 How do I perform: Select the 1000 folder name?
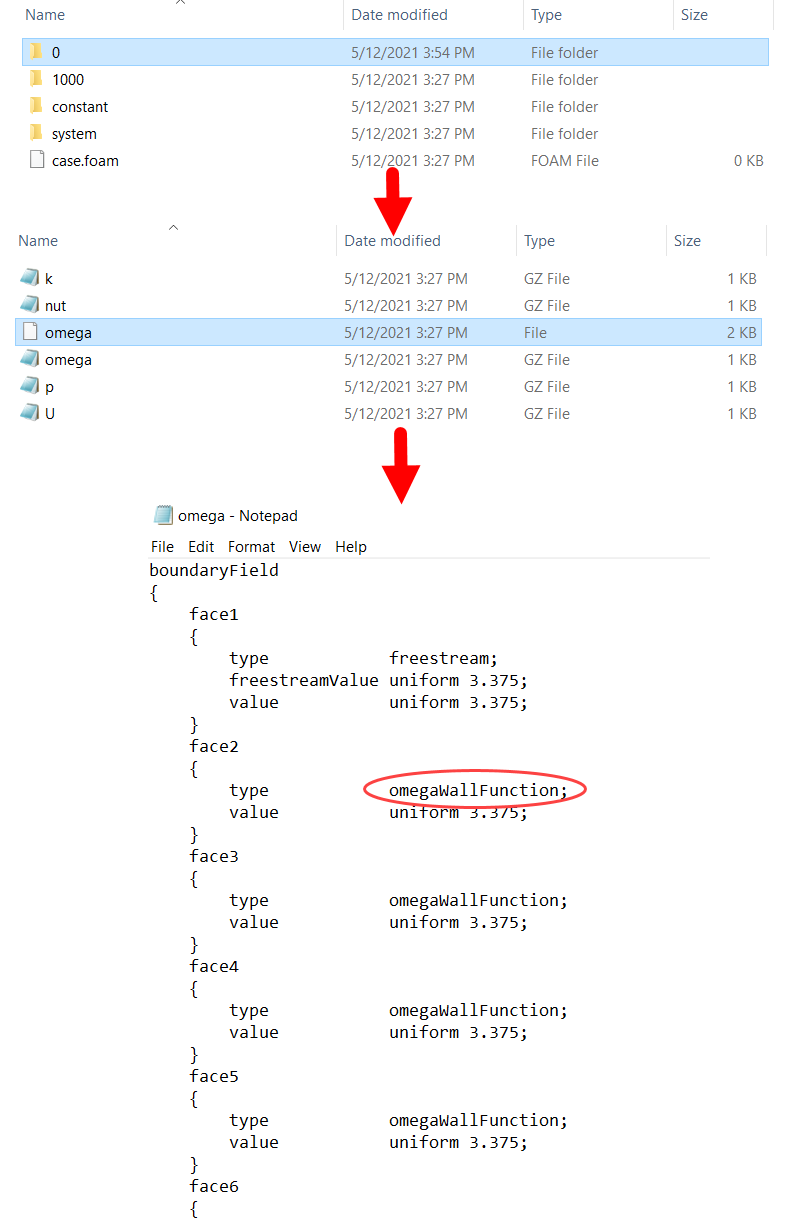pos(68,79)
